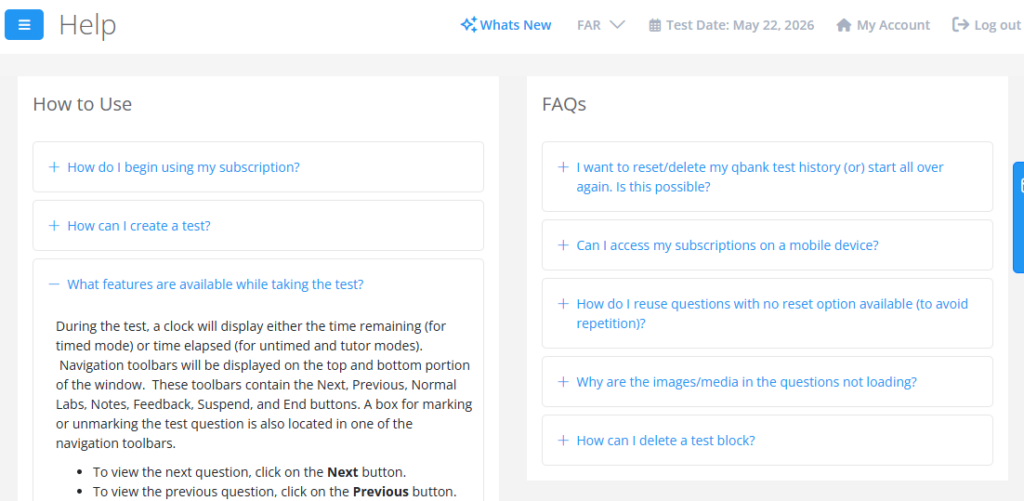Collapse 'What features are available while taking the test?'
The width and height of the screenshot is (1024, 501).
215,284
